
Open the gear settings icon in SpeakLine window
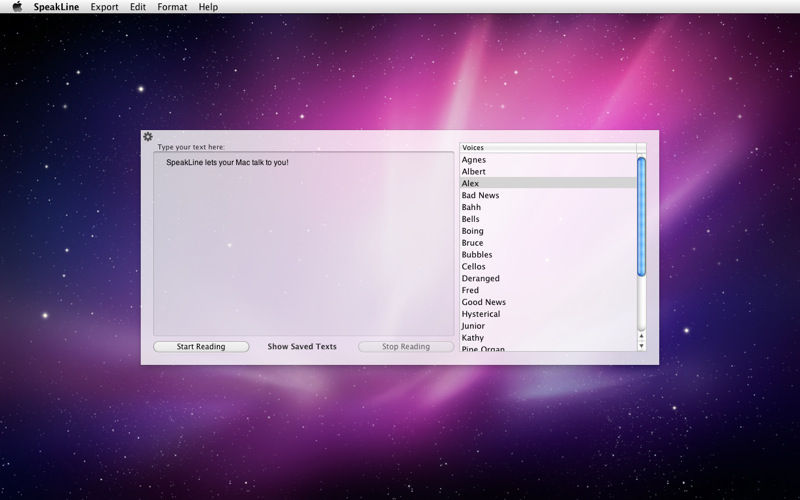148,136
